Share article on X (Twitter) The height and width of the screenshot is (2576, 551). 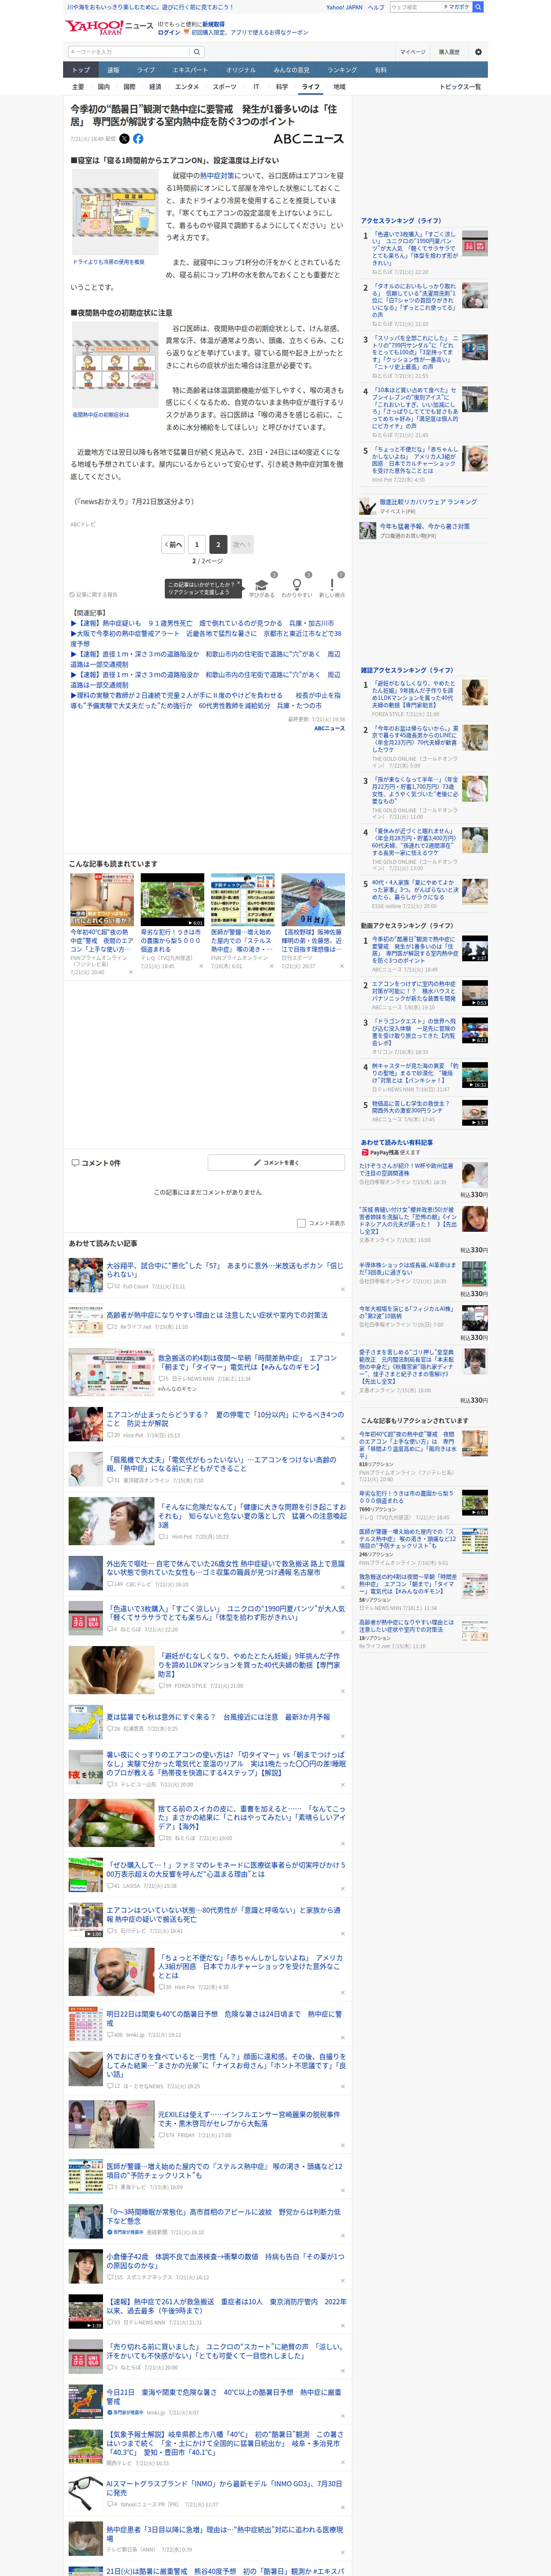tap(125, 139)
